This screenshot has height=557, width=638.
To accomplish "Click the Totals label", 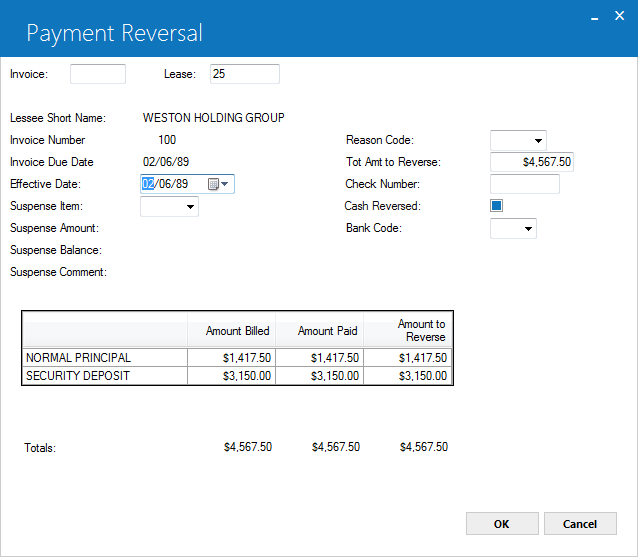I will click(x=40, y=448).
